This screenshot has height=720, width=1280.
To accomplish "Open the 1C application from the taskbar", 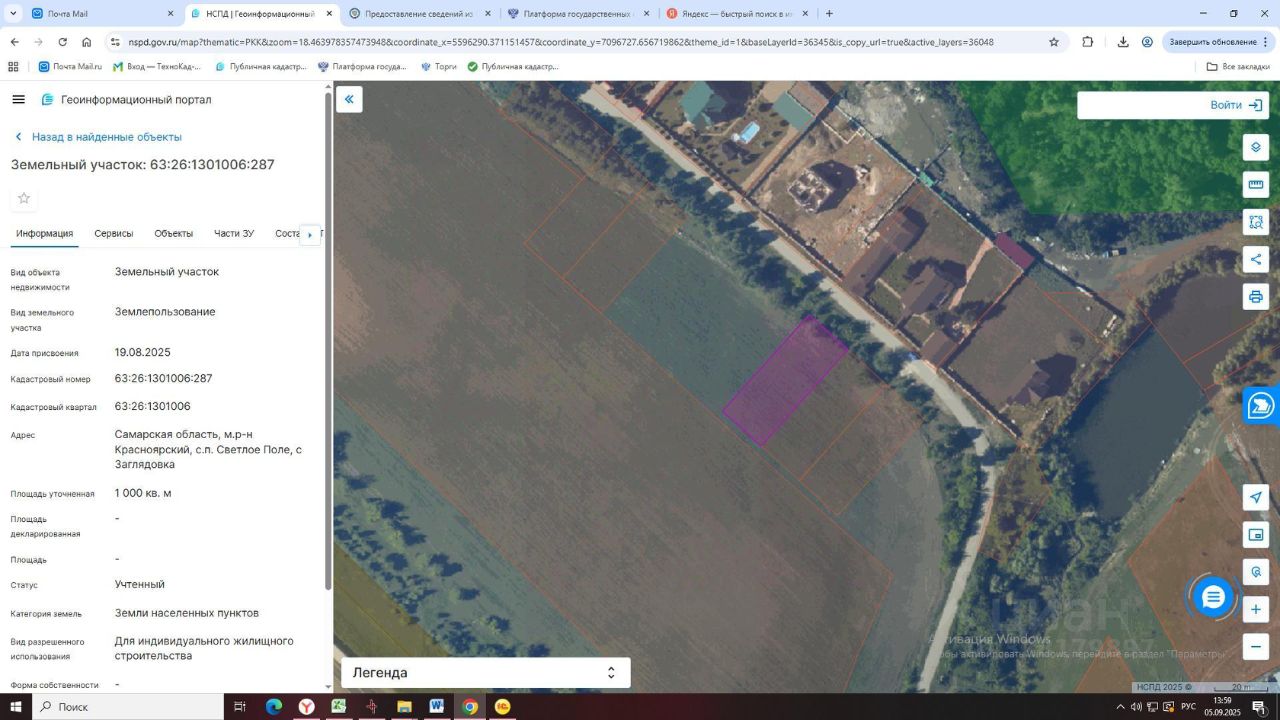I will point(502,707).
